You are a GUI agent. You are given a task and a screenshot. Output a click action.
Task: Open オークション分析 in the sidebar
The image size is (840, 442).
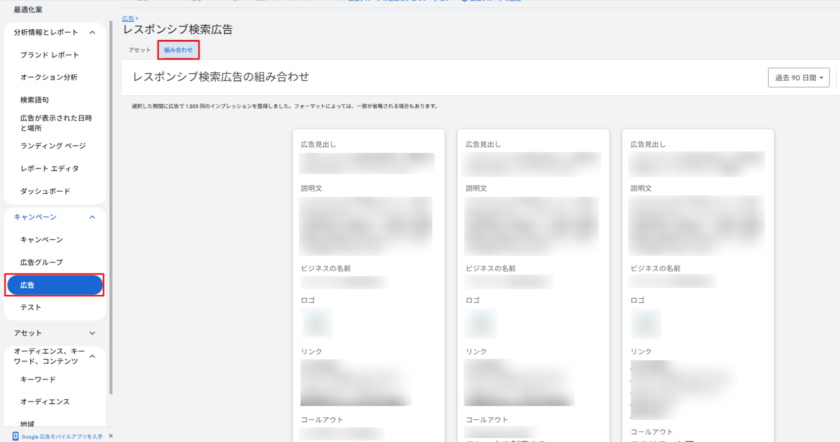(x=48, y=77)
